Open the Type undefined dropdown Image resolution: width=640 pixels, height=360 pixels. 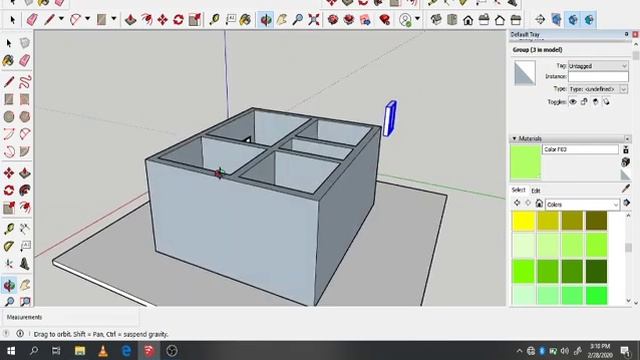(598, 89)
